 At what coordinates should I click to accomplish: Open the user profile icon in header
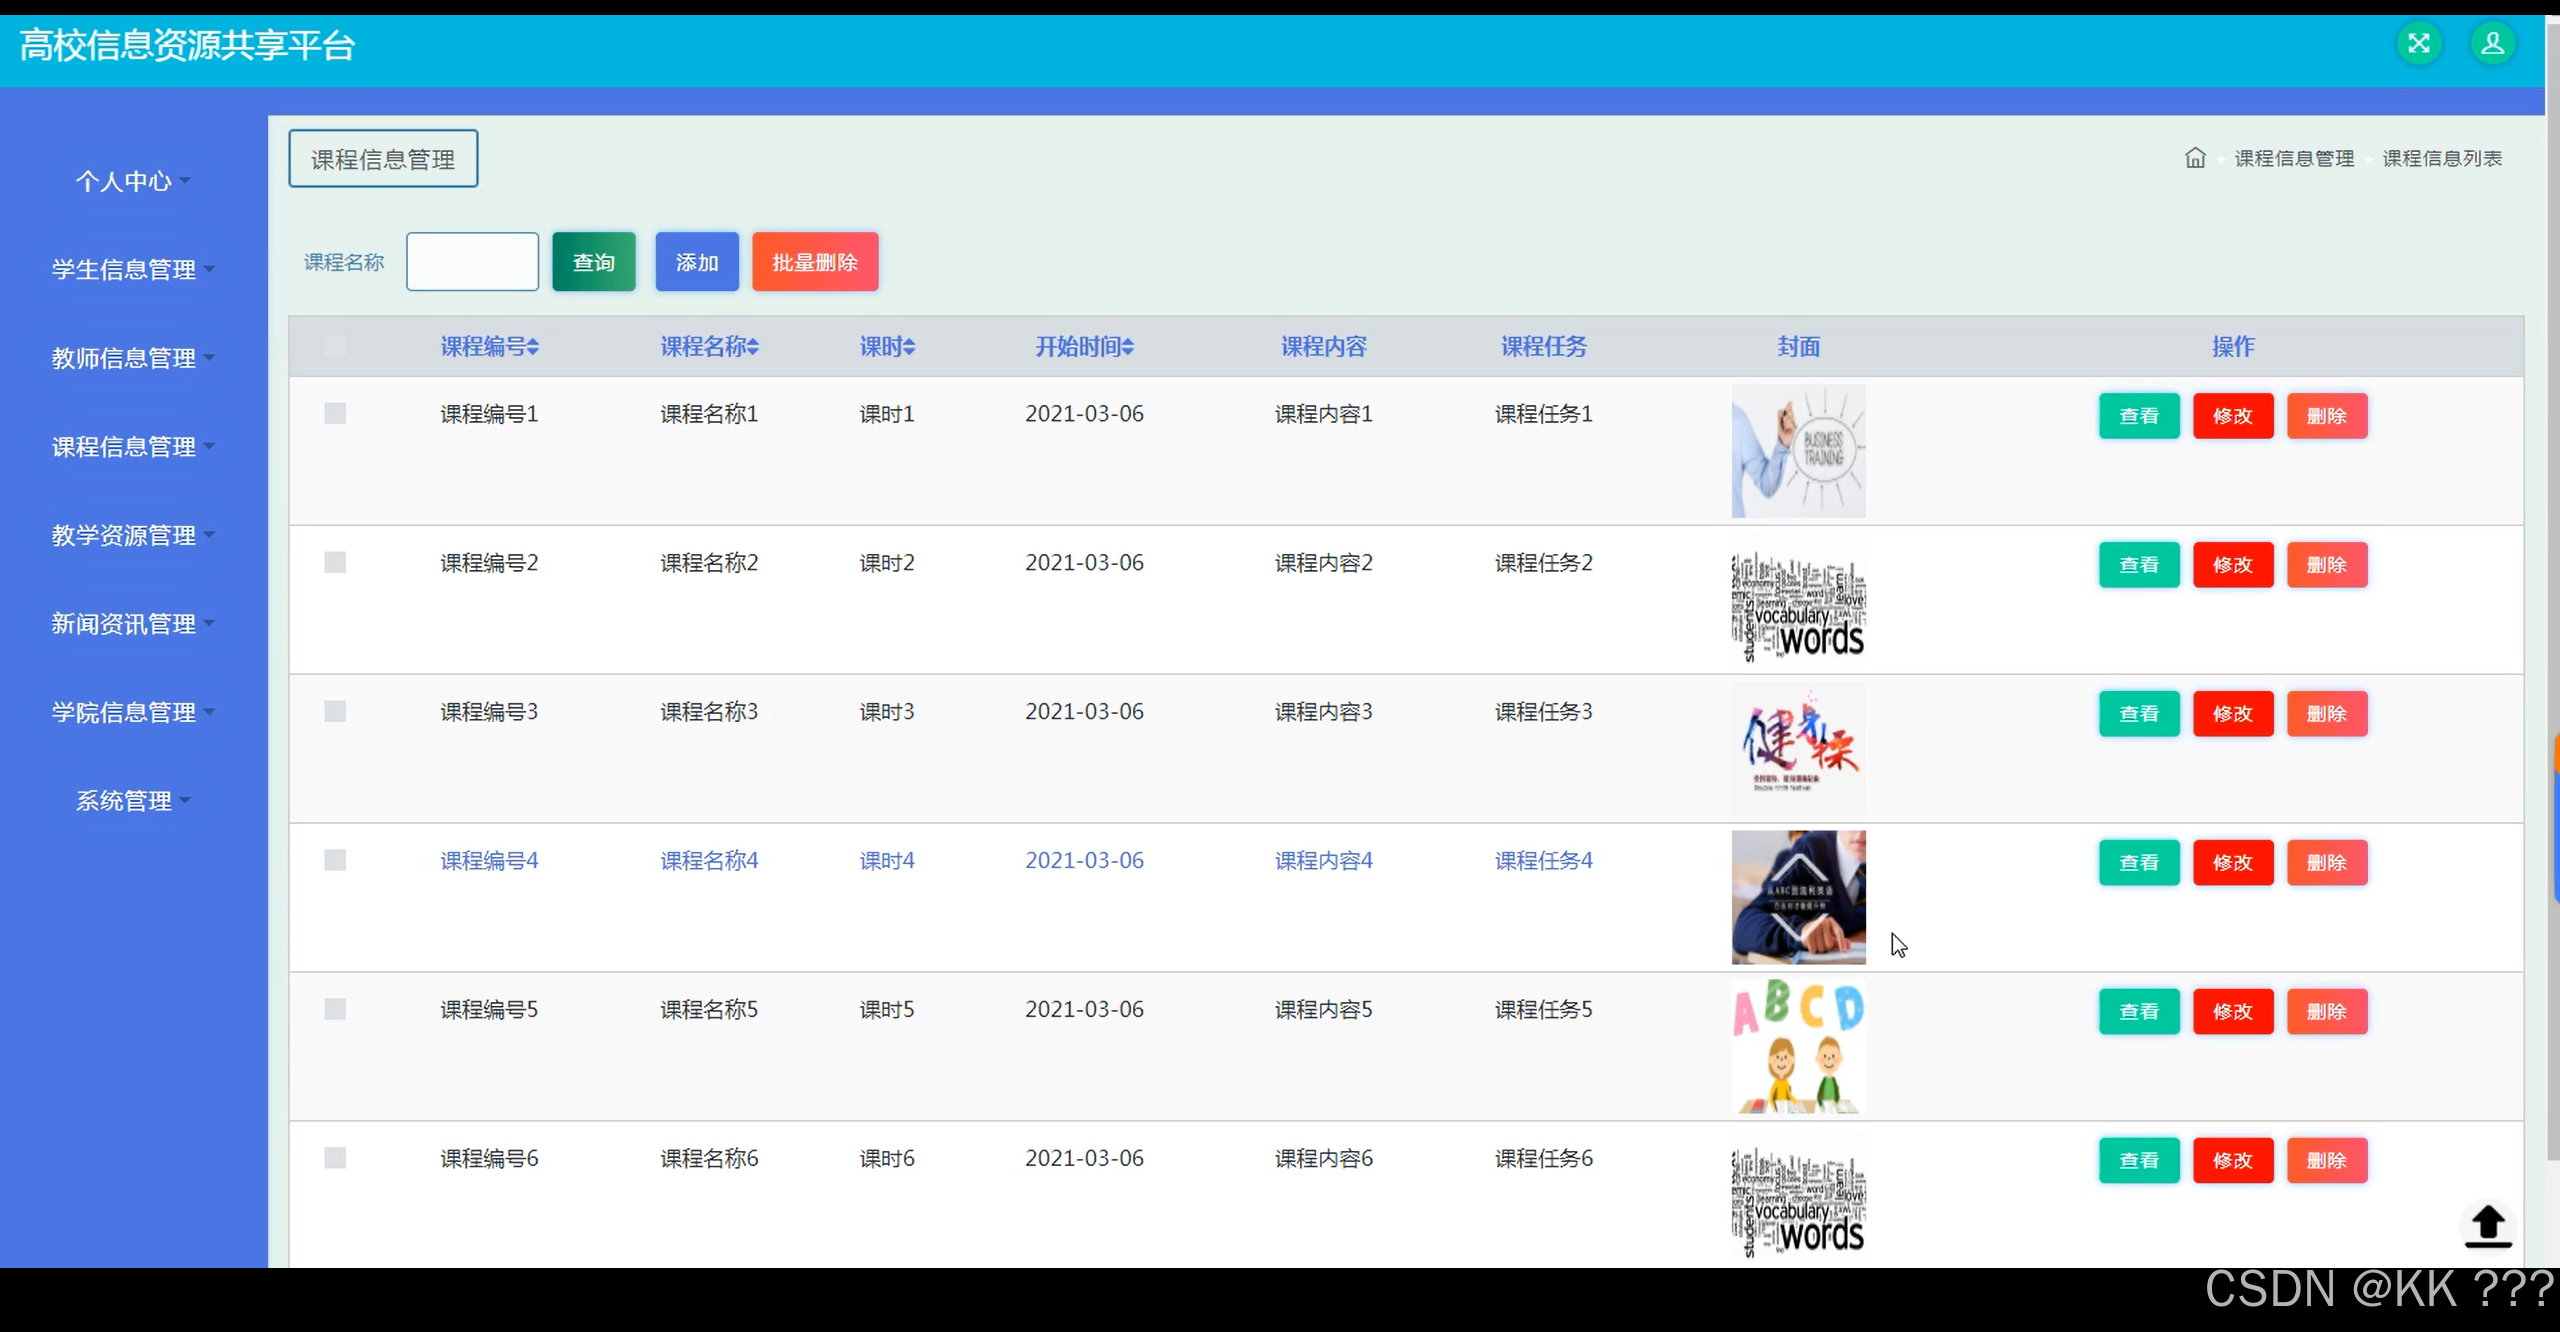(x=2493, y=44)
